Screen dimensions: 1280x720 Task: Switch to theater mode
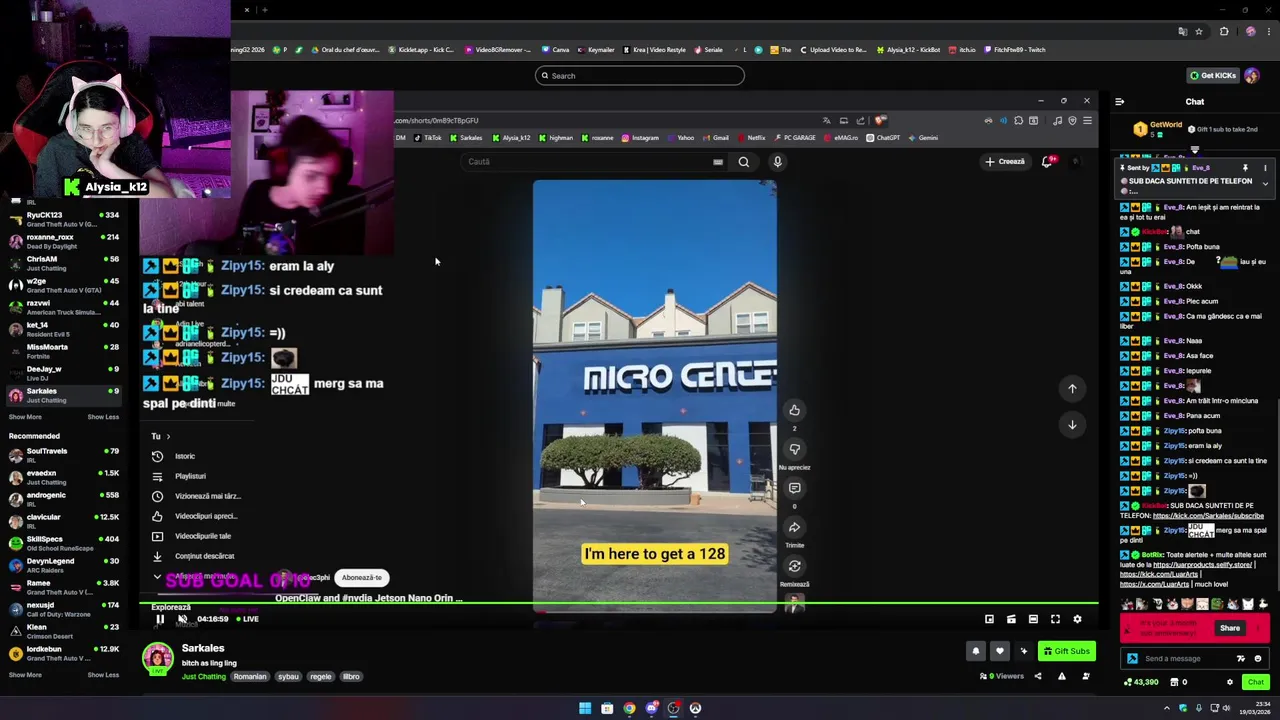1033,619
